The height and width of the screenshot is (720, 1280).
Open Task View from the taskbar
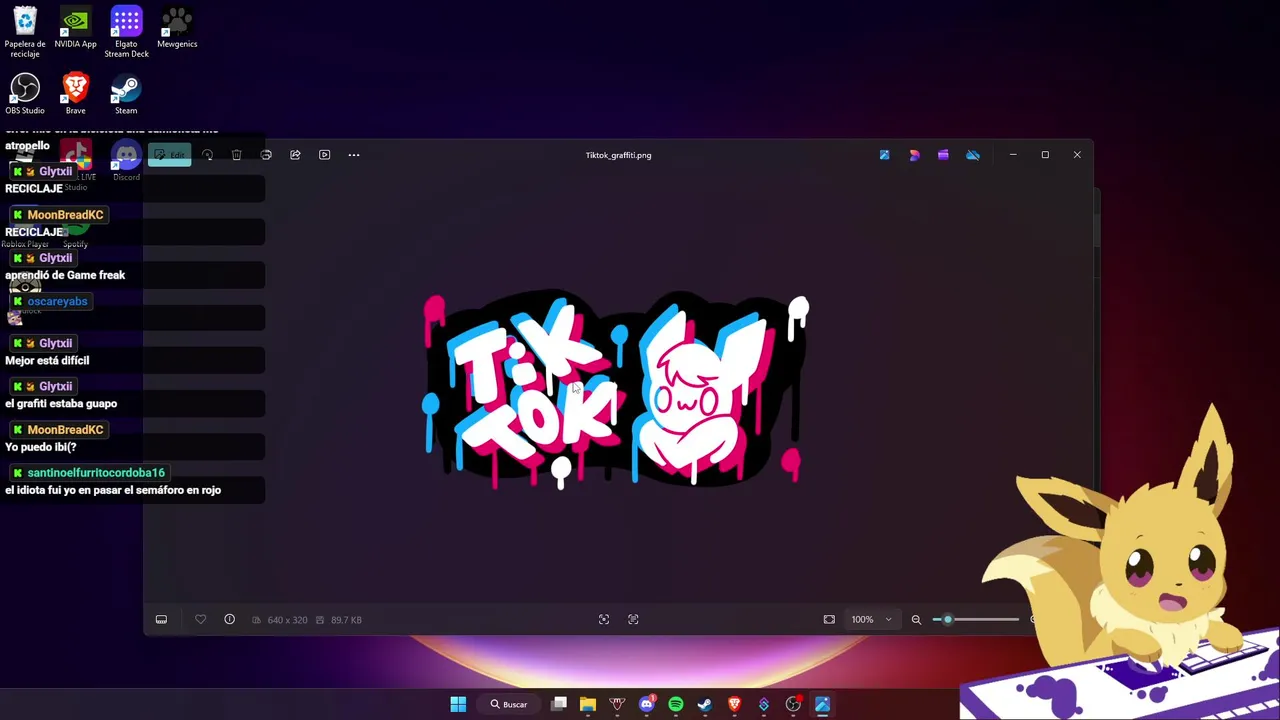559,704
